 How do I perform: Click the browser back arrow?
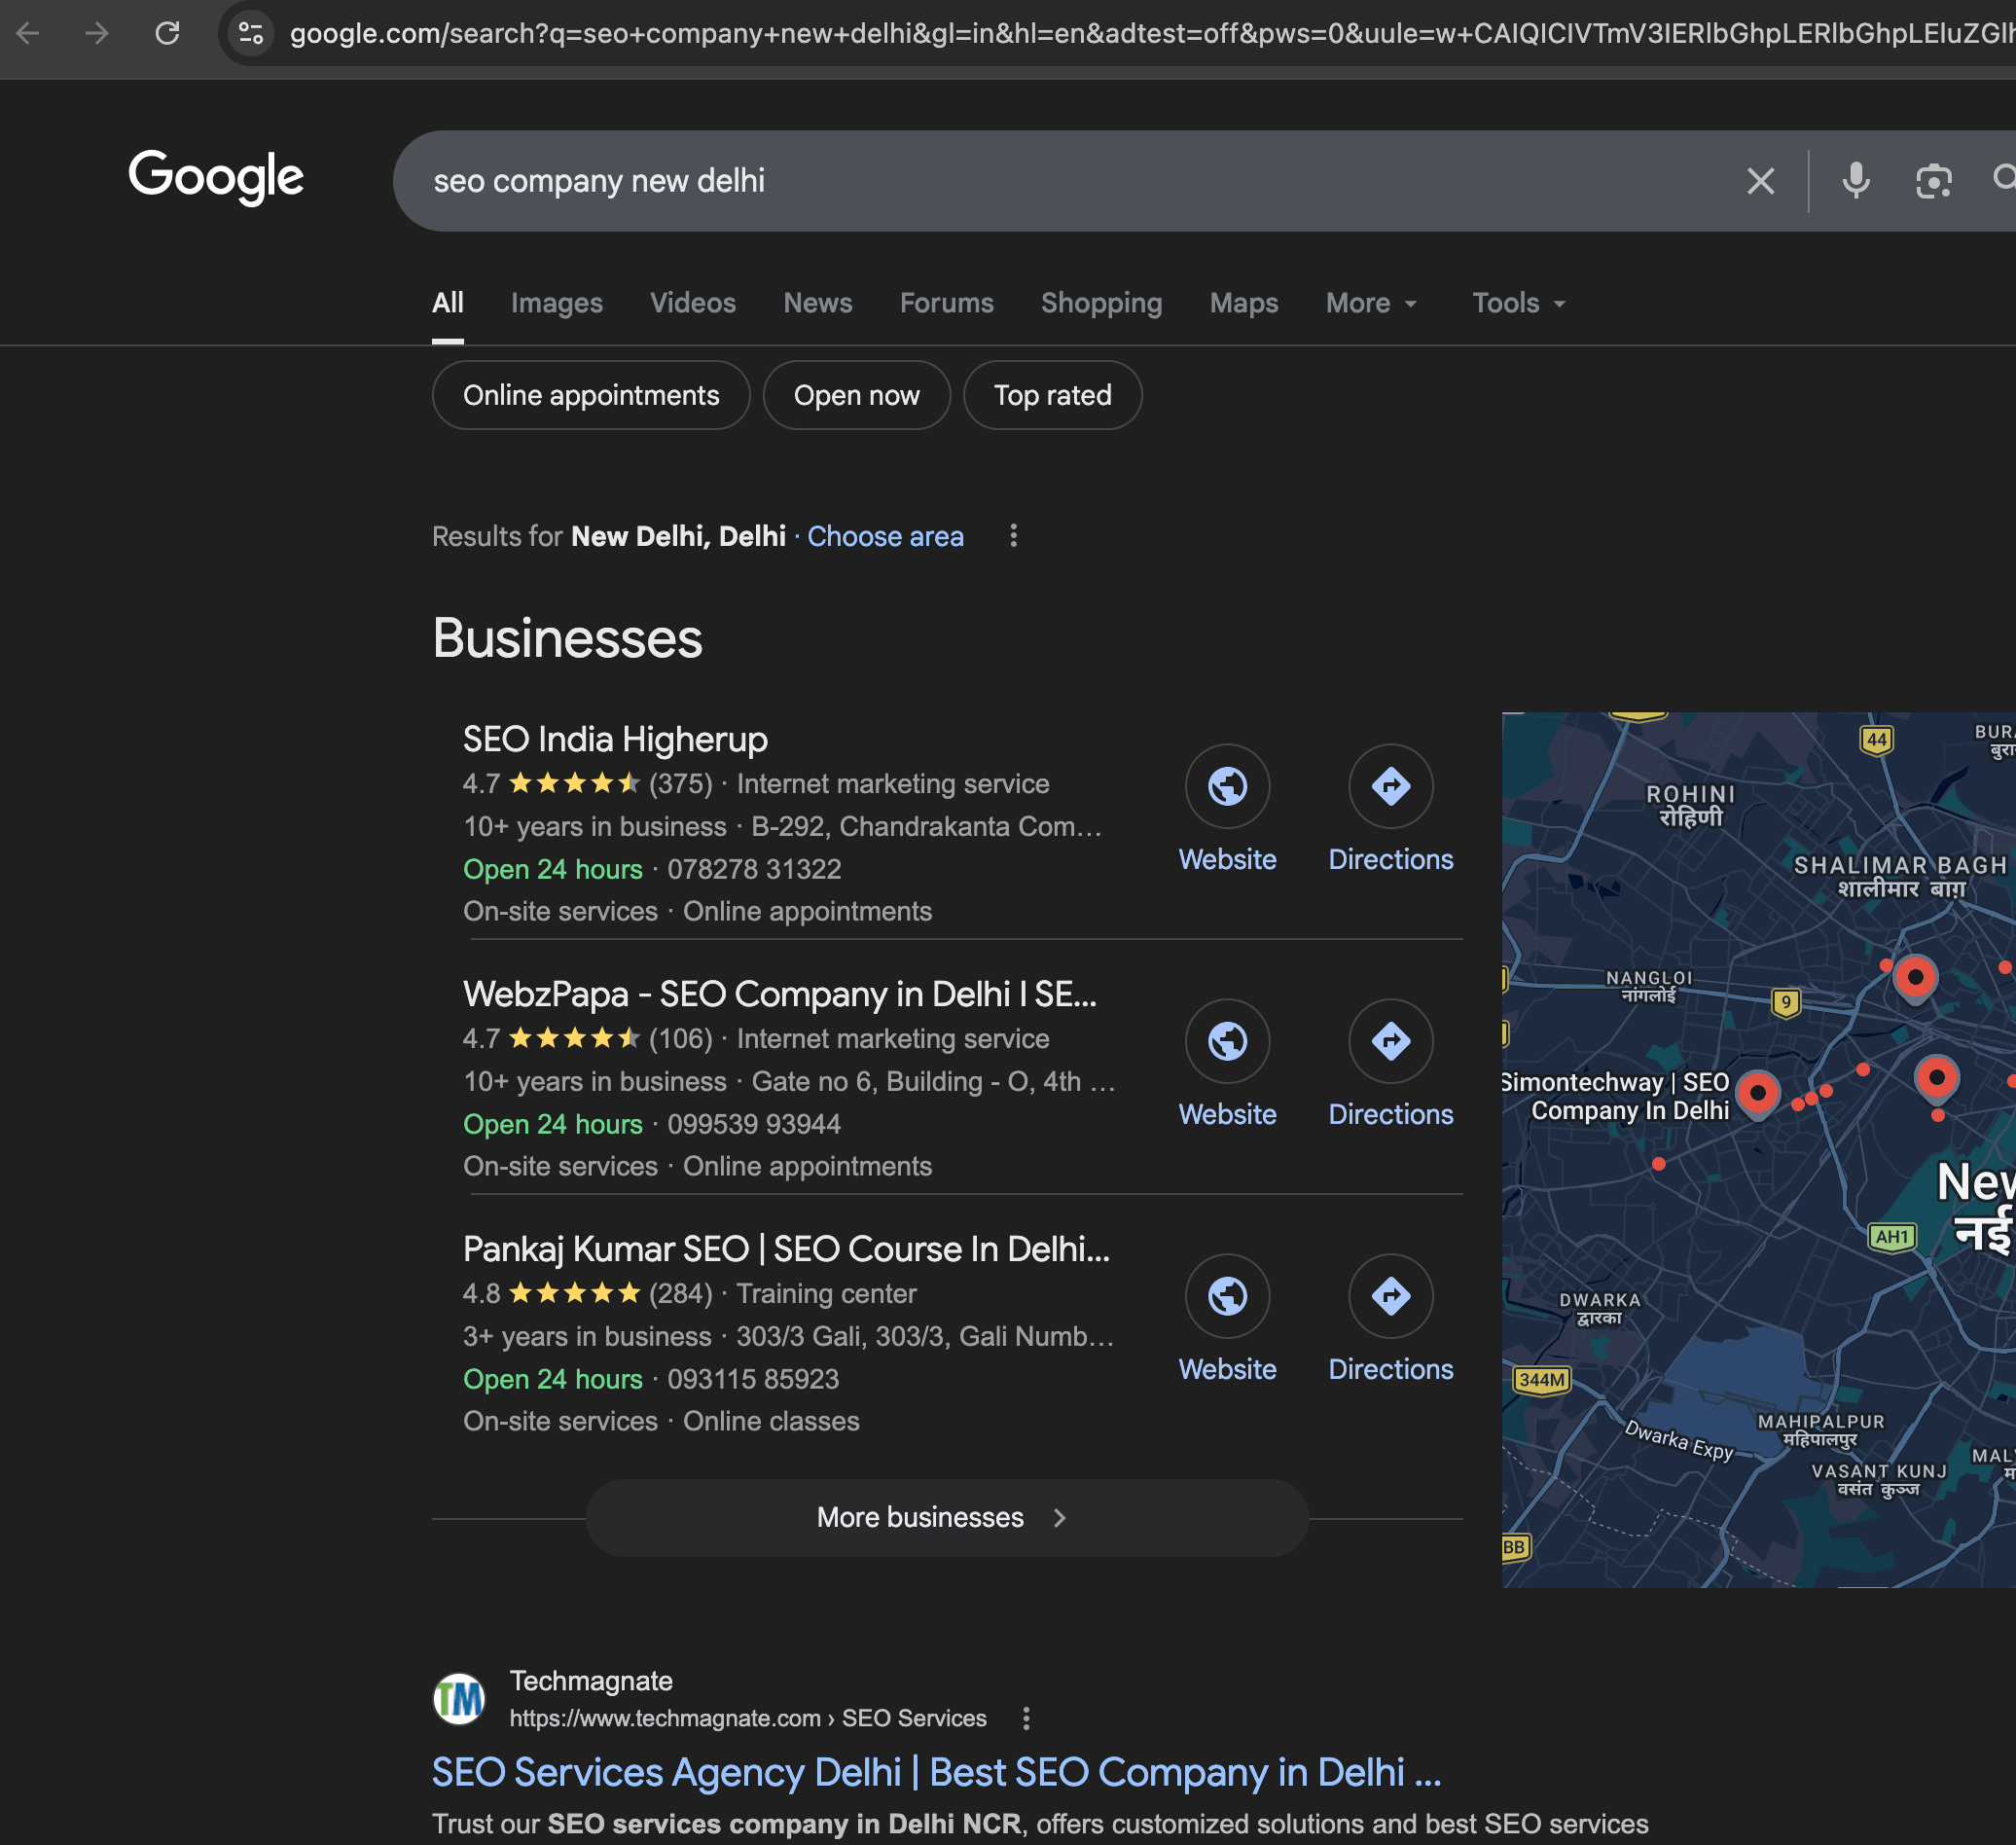point(28,33)
